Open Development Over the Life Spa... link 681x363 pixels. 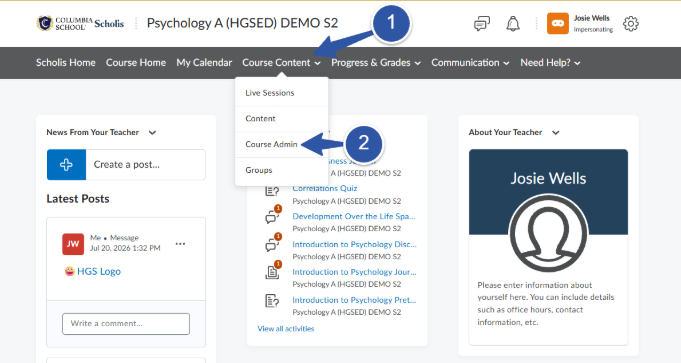pos(354,216)
